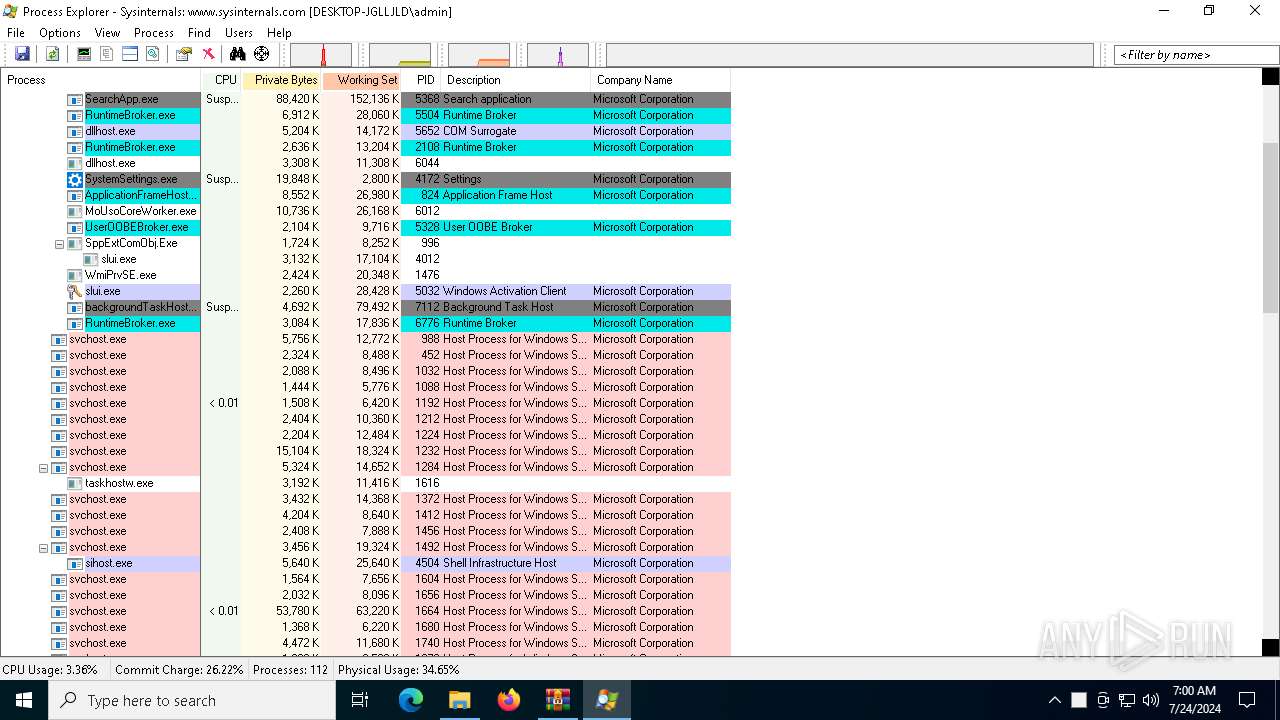
Task: Click the 'COM Surrogate' description cell
Action: click(x=480, y=131)
